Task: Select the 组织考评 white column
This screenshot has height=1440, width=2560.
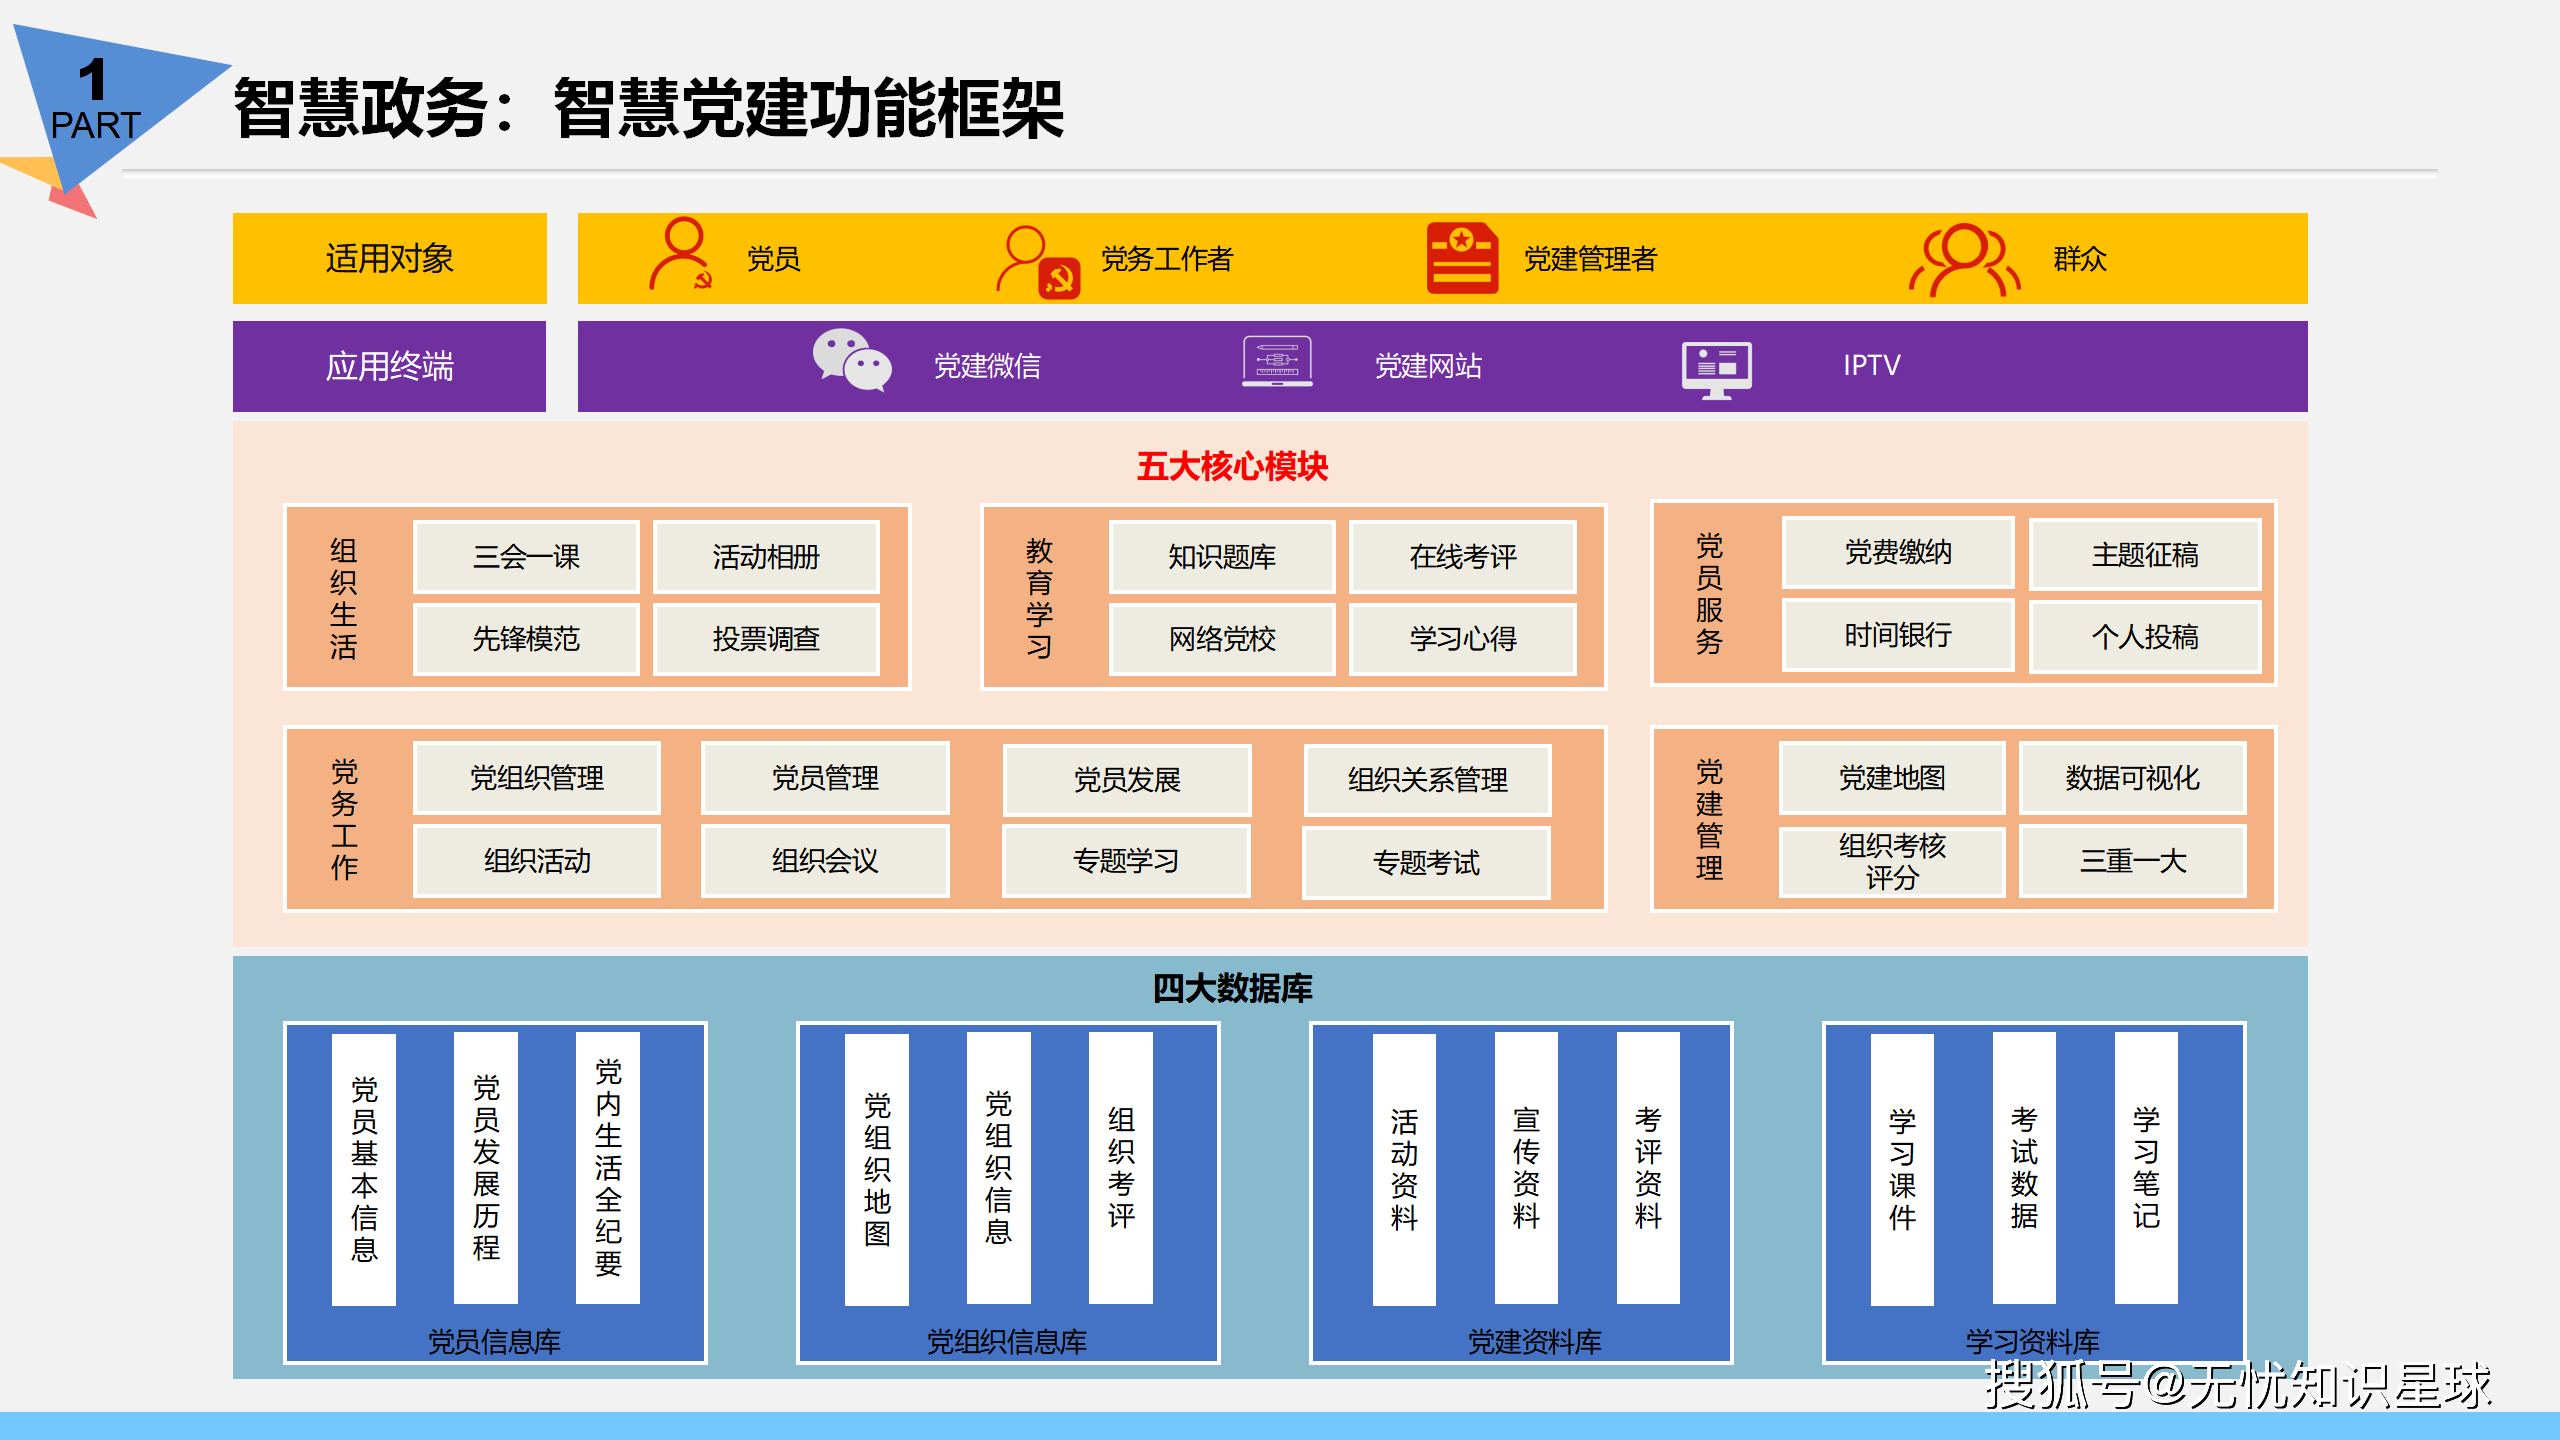Action: point(1120,1167)
